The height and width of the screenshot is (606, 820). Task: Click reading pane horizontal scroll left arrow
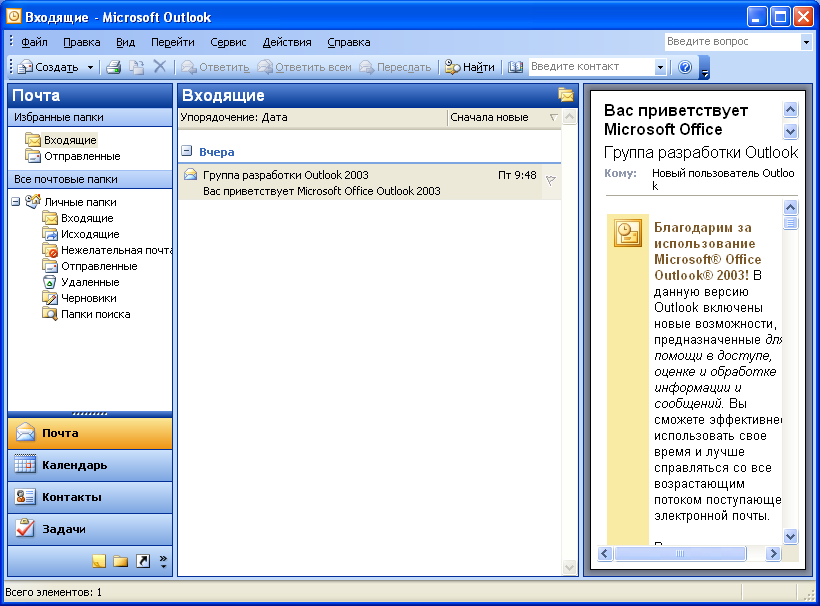[605, 553]
